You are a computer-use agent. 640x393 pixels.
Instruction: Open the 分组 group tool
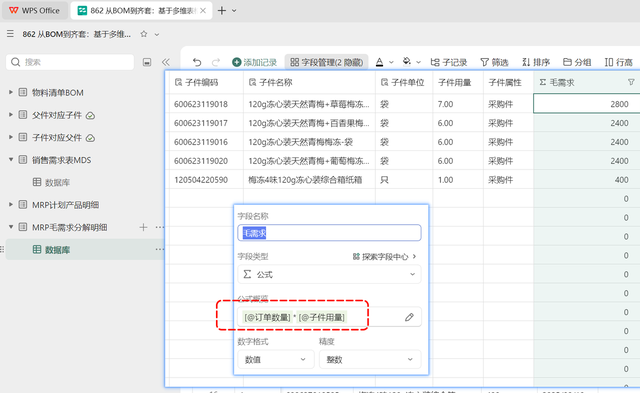577,62
